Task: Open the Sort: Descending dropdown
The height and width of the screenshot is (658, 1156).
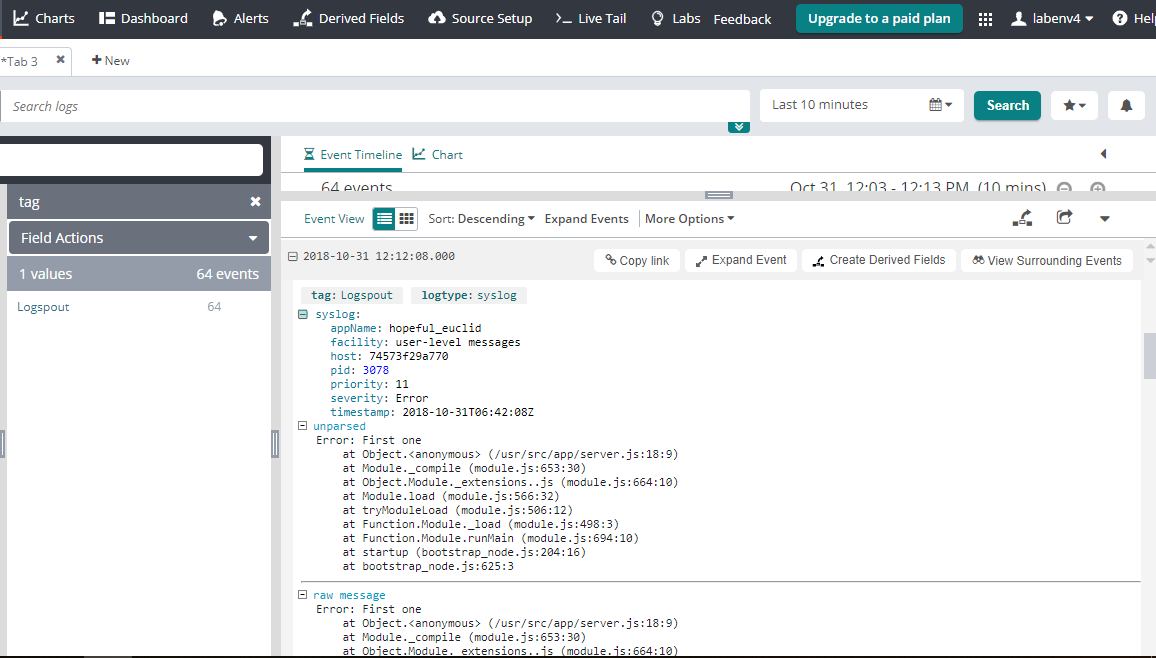Action: pos(481,219)
